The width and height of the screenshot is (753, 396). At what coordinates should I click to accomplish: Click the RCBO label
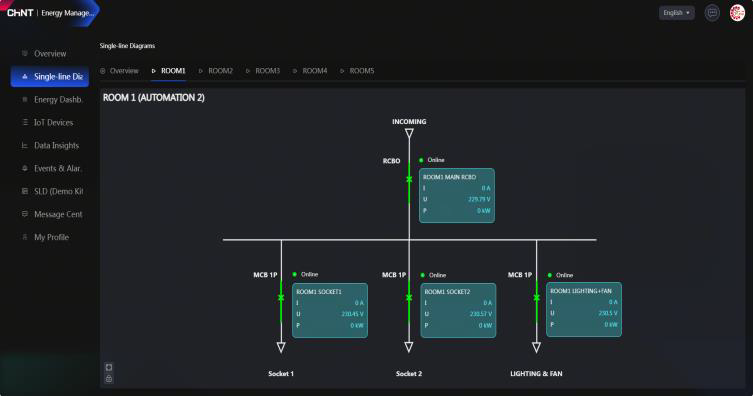click(x=391, y=161)
